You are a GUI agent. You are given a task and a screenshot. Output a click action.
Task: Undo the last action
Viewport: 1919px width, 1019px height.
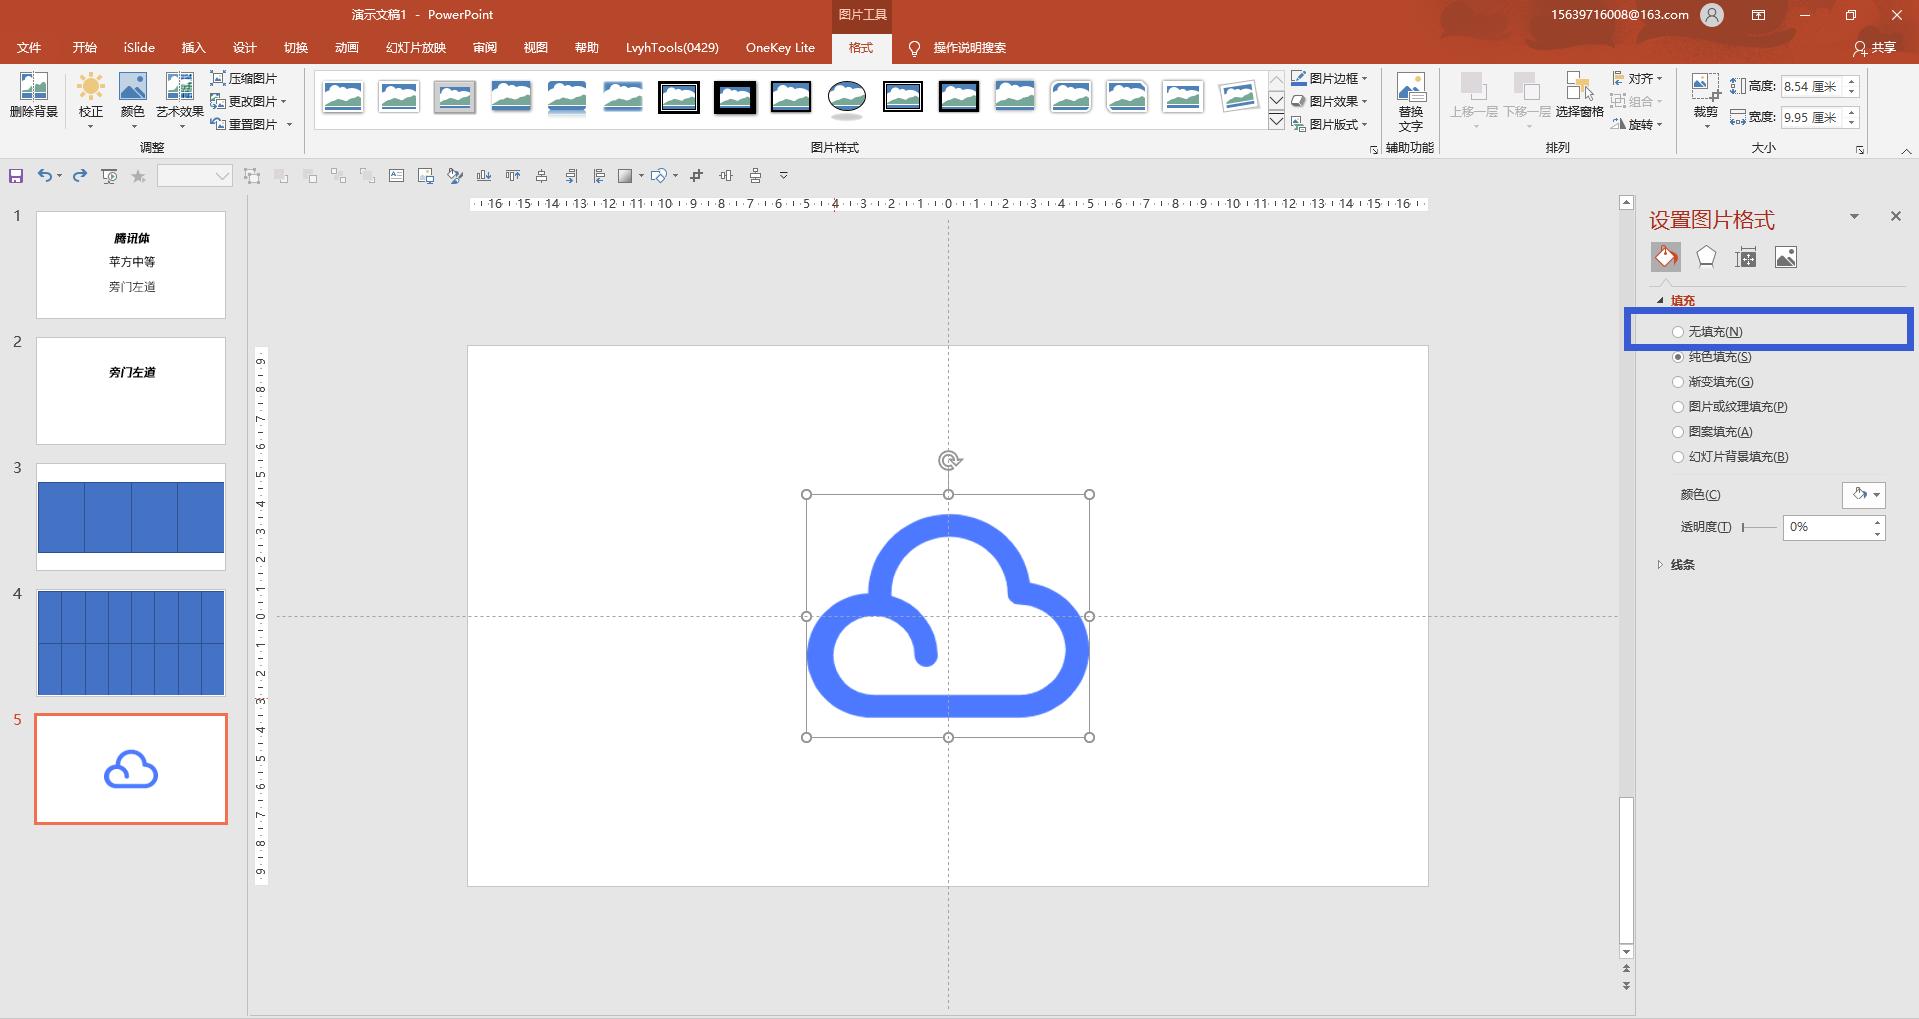pyautogui.click(x=45, y=176)
